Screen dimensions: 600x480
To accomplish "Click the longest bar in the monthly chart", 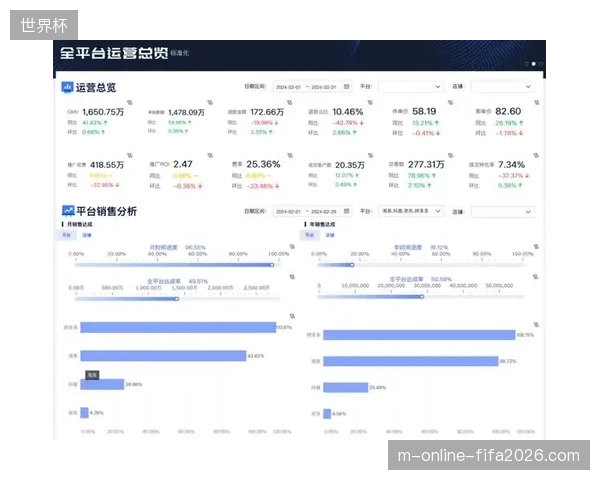I will (x=178, y=327).
